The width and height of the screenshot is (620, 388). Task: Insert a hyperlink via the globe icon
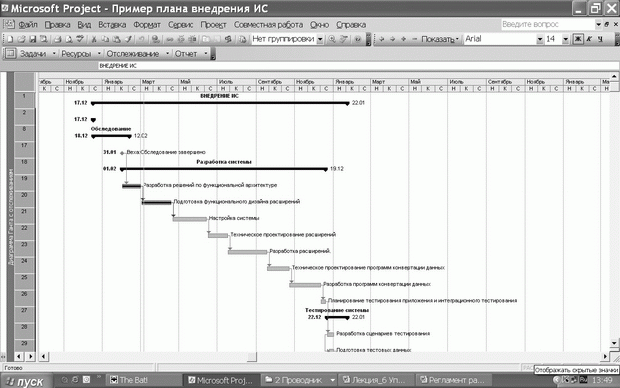(x=156, y=39)
